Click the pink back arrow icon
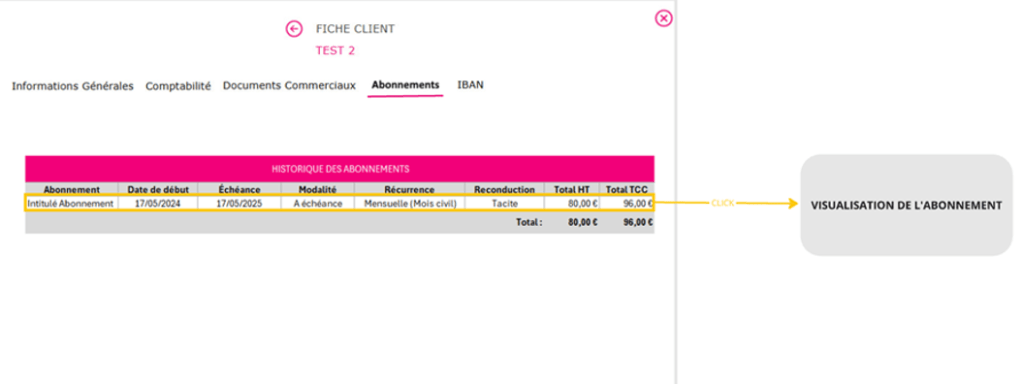The image size is (1024, 384). click(294, 29)
